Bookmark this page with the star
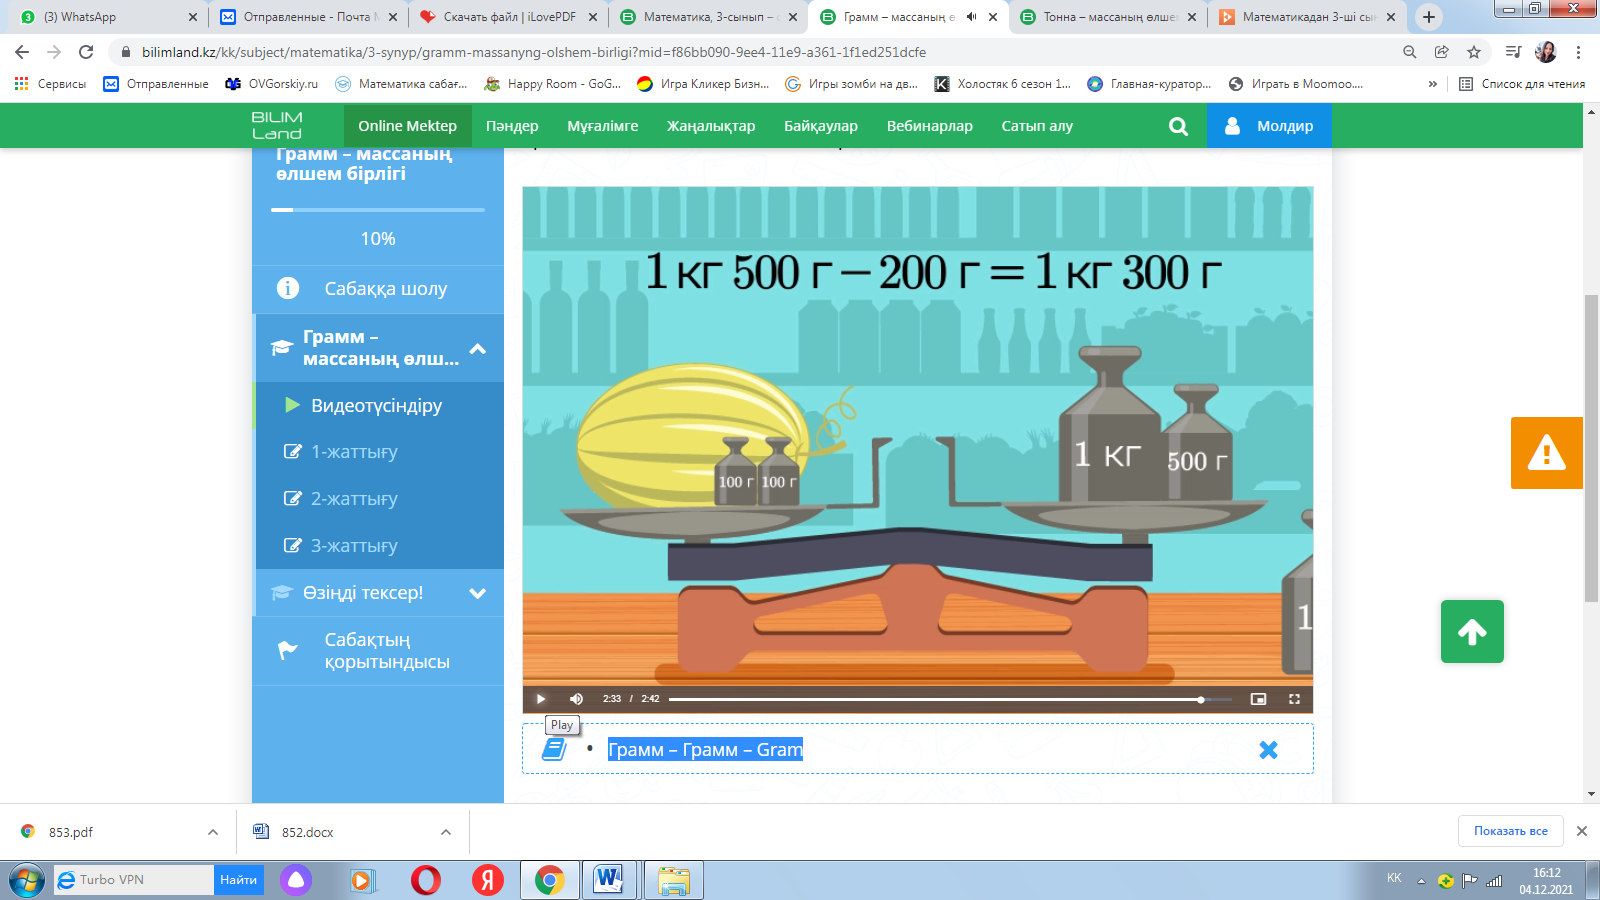This screenshot has height=900, width=1600. click(1474, 52)
